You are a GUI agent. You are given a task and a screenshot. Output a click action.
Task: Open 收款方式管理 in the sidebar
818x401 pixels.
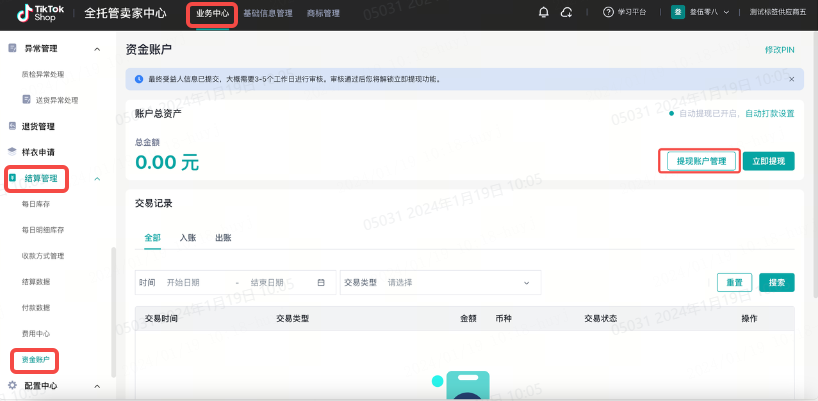click(x=43, y=256)
